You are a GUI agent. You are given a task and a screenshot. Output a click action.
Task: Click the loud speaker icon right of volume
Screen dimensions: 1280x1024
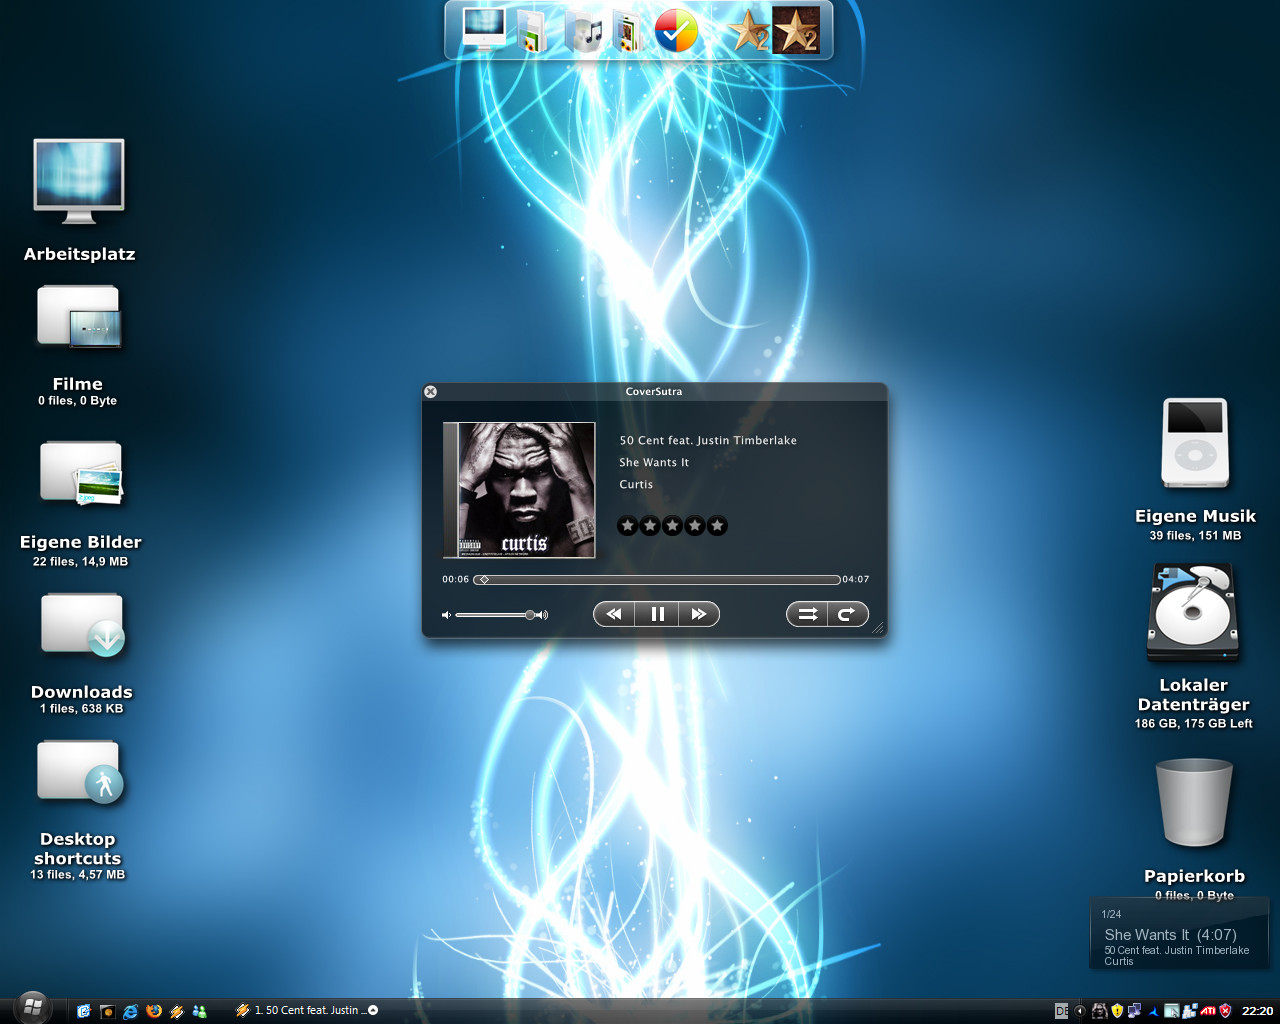click(543, 615)
